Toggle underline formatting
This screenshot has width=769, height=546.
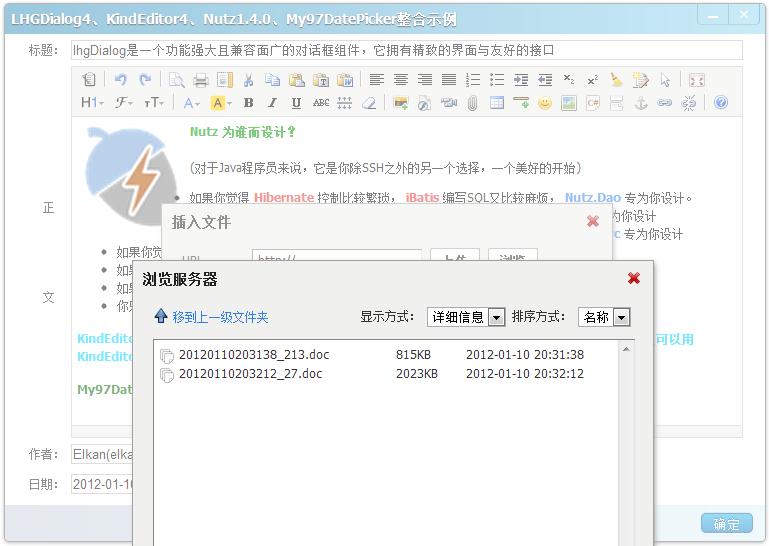(296, 103)
